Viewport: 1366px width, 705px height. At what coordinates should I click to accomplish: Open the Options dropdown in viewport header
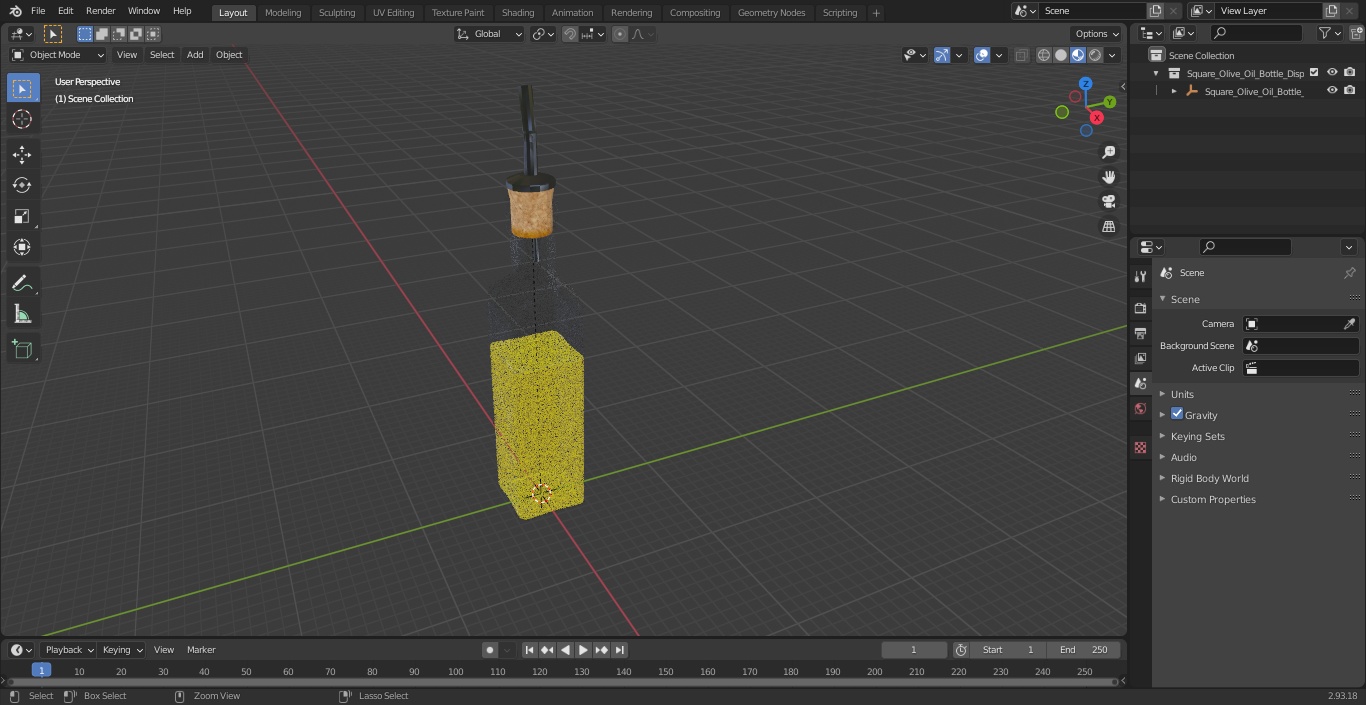point(1097,34)
